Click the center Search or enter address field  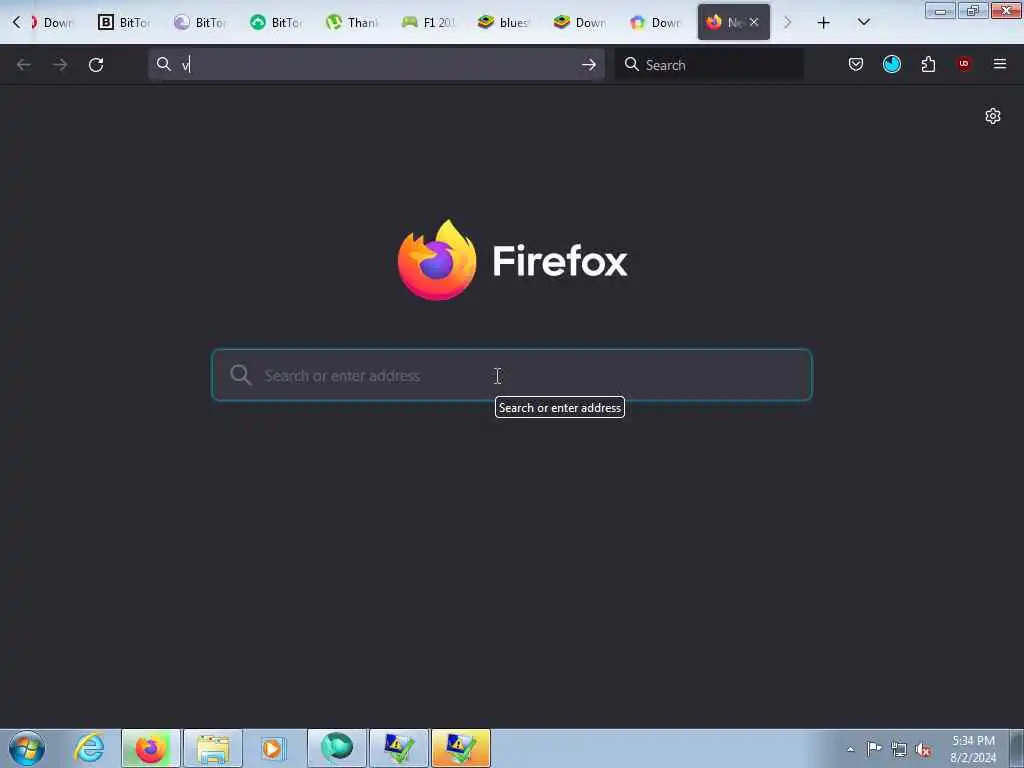[511, 375]
